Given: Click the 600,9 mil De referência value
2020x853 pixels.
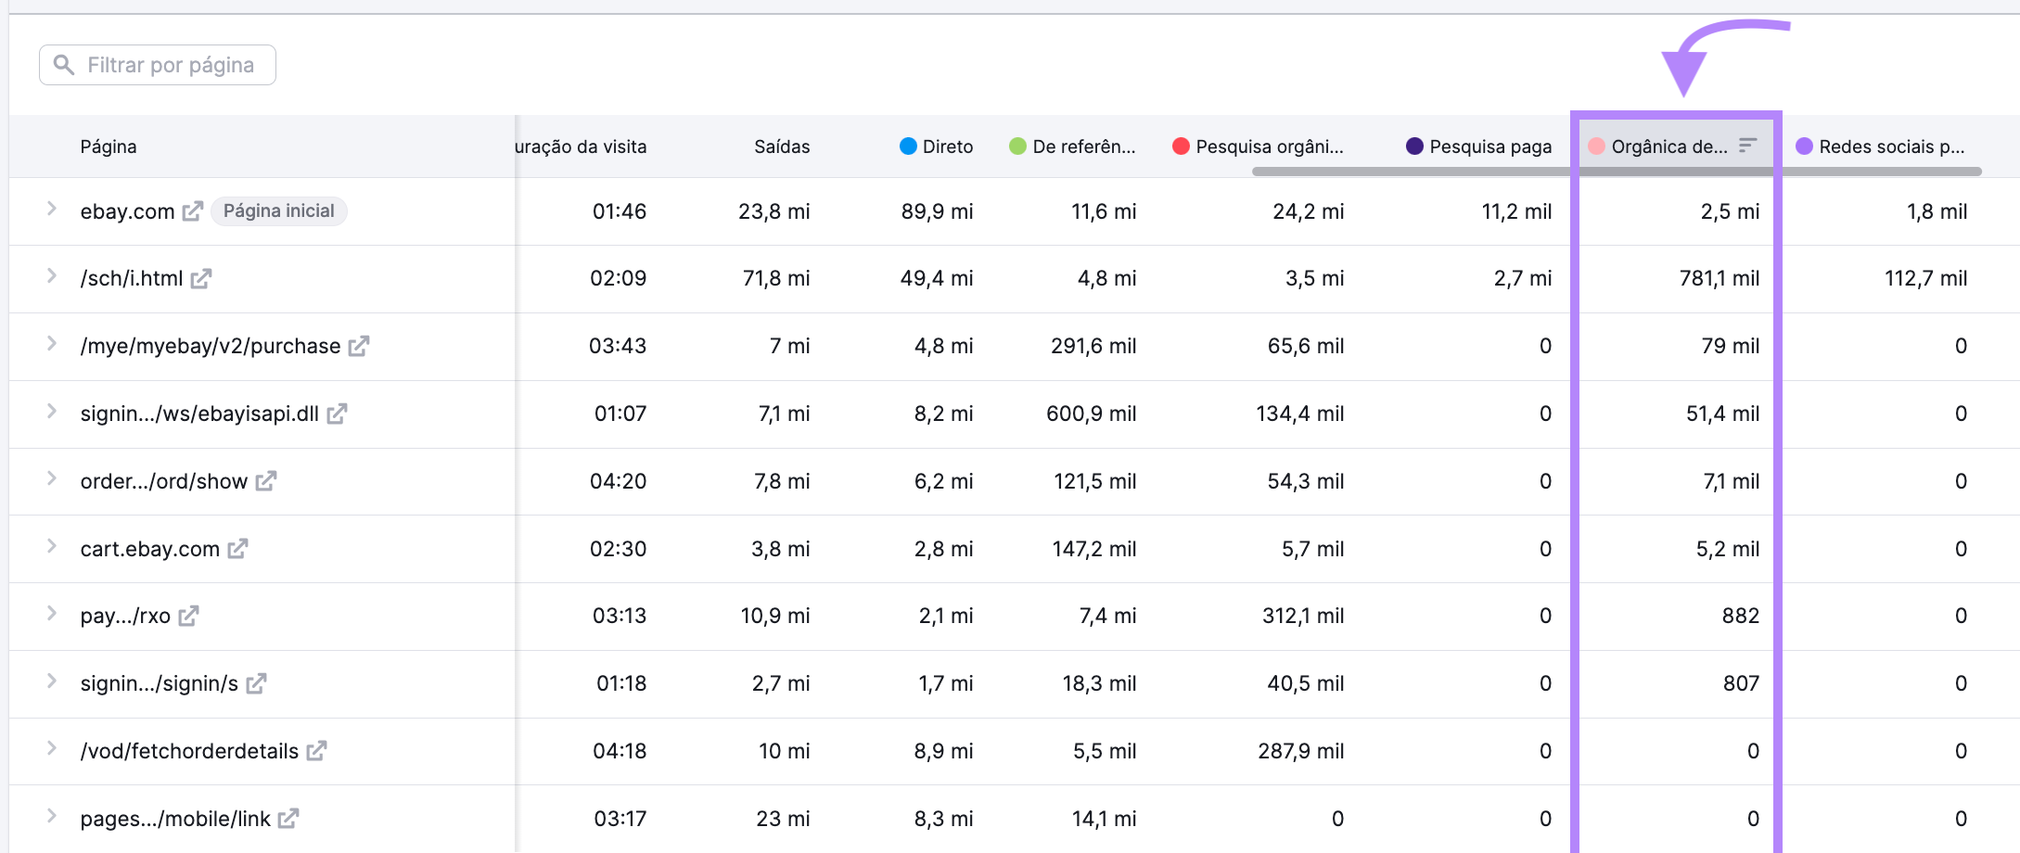Looking at the screenshot, I should coord(1091,413).
